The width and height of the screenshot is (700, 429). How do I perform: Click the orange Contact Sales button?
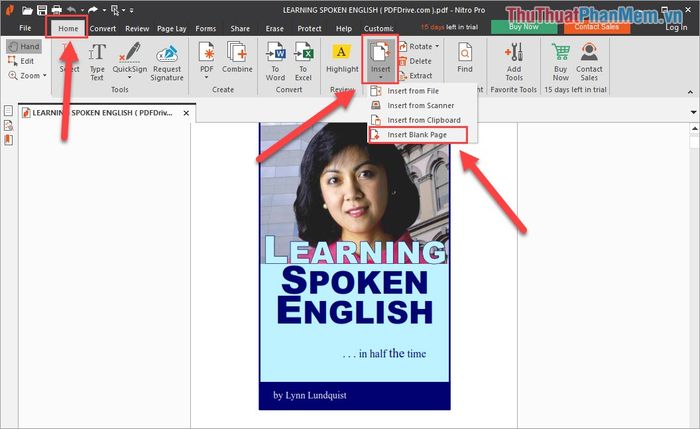(597, 27)
